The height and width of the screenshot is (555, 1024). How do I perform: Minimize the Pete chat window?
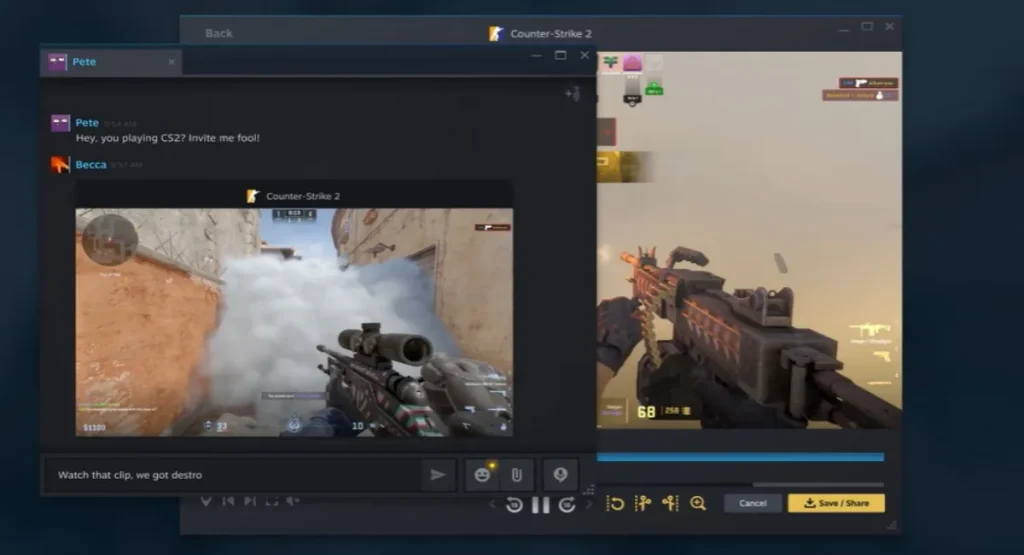[536, 56]
